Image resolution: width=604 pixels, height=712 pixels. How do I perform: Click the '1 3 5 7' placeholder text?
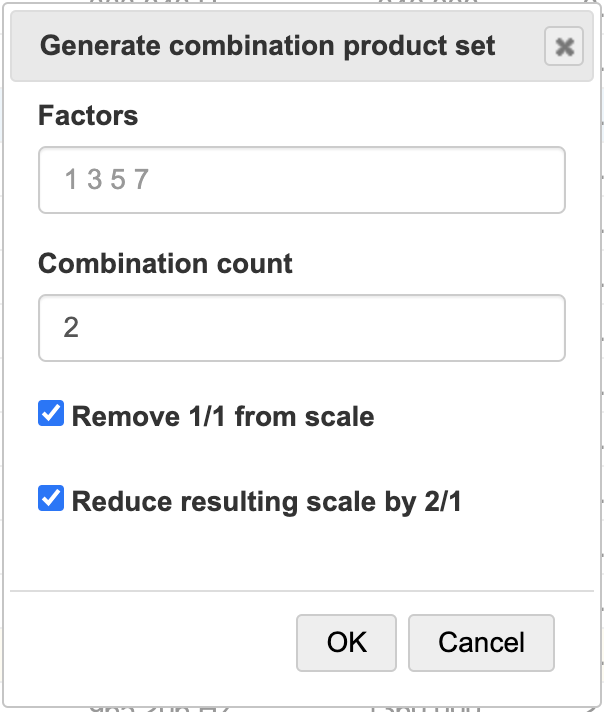(x=106, y=180)
